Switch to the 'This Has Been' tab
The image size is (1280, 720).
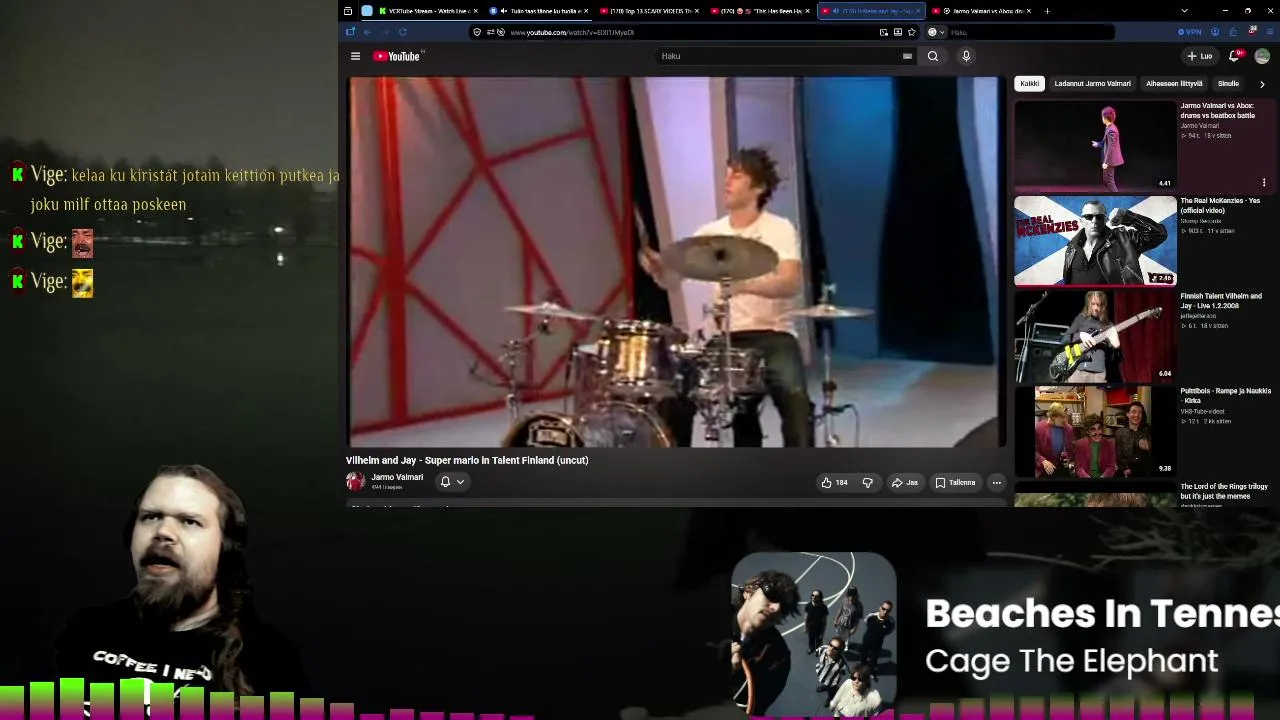(x=757, y=11)
